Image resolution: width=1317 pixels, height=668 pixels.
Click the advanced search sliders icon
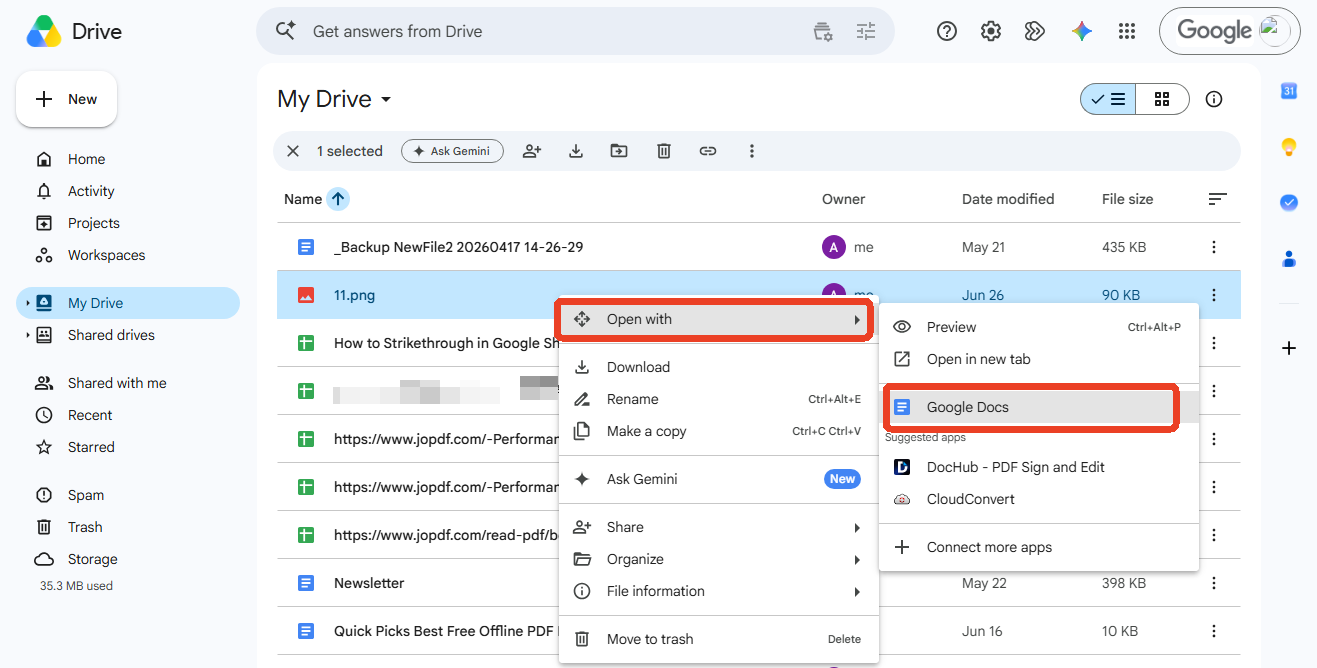pos(866,31)
